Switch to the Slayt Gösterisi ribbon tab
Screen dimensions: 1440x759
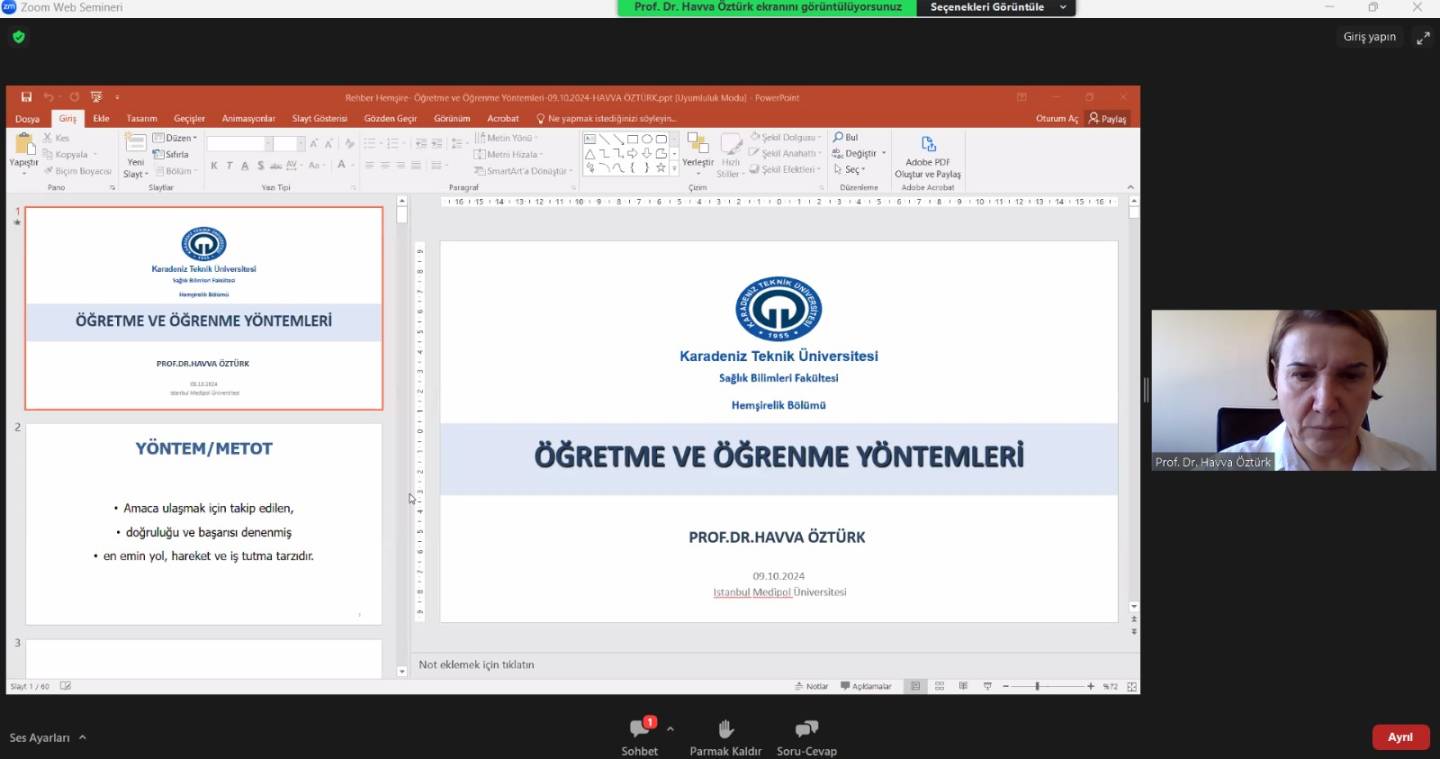point(320,119)
